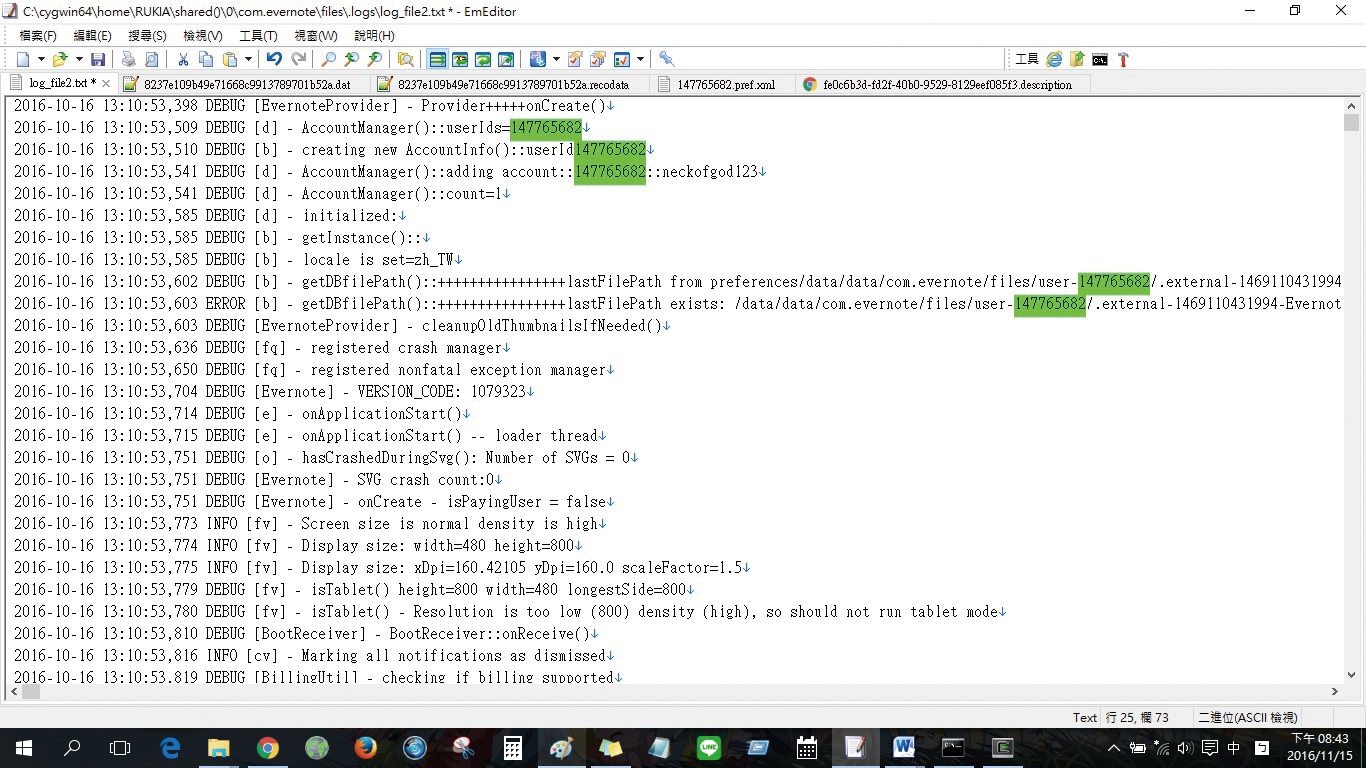Open Google Chrome from the taskbar
The height and width of the screenshot is (768, 1366).
pos(267,747)
